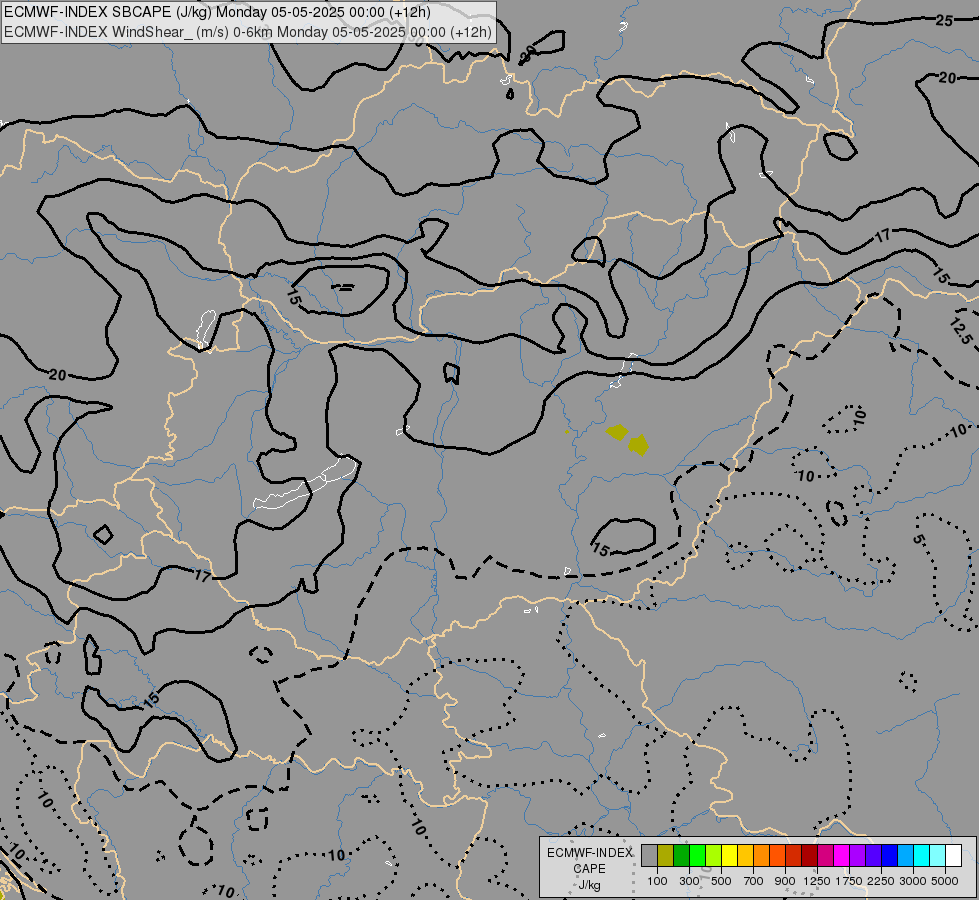Click the 100 legend tick label

[657, 881]
